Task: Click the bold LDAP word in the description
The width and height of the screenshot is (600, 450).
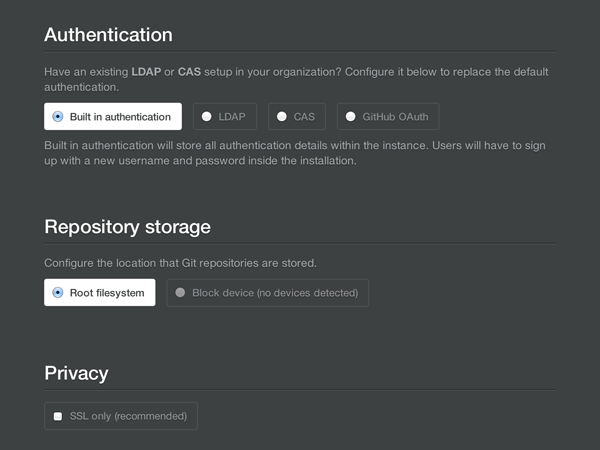Action: coord(146,72)
